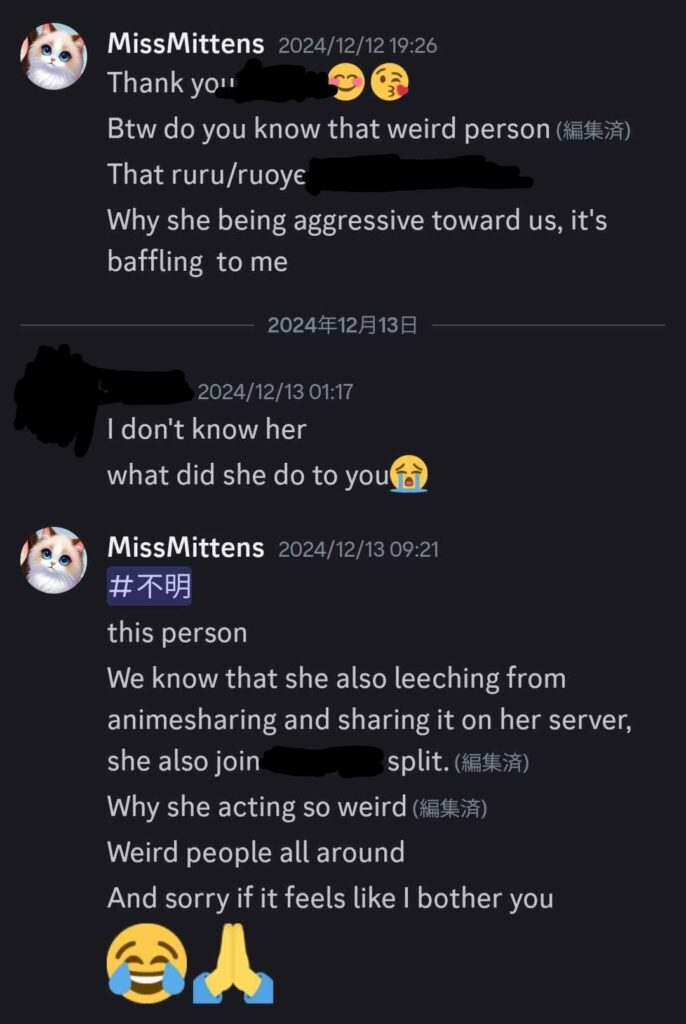Screen dimensions: 686x1024
Task: Tap the kissing heart emoji
Action: point(390,83)
